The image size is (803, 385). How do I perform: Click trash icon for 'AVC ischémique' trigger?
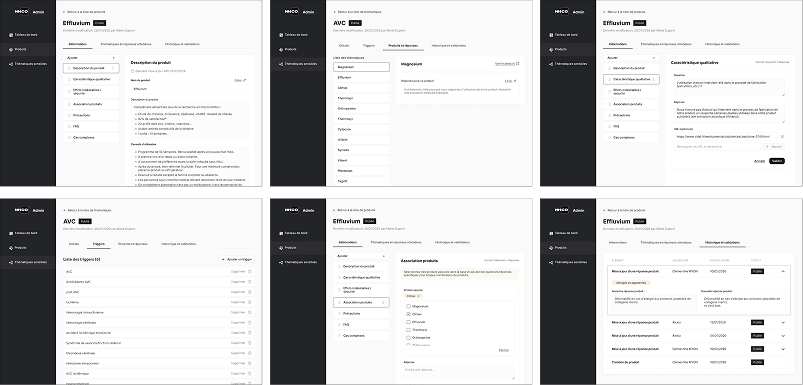pyautogui.click(x=249, y=373)
